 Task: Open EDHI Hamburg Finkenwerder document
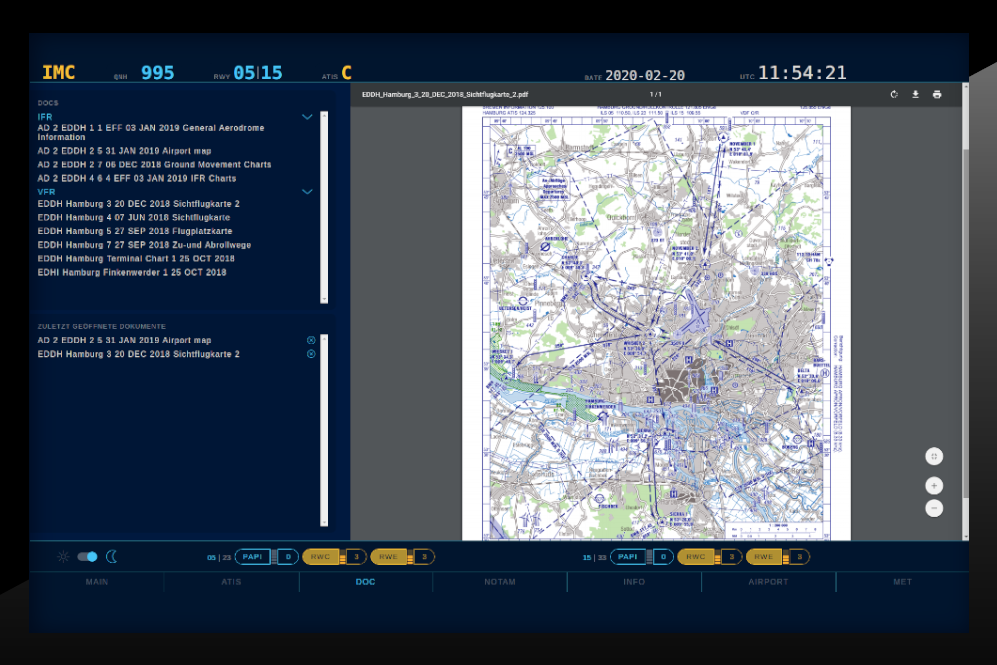(132, 272)
